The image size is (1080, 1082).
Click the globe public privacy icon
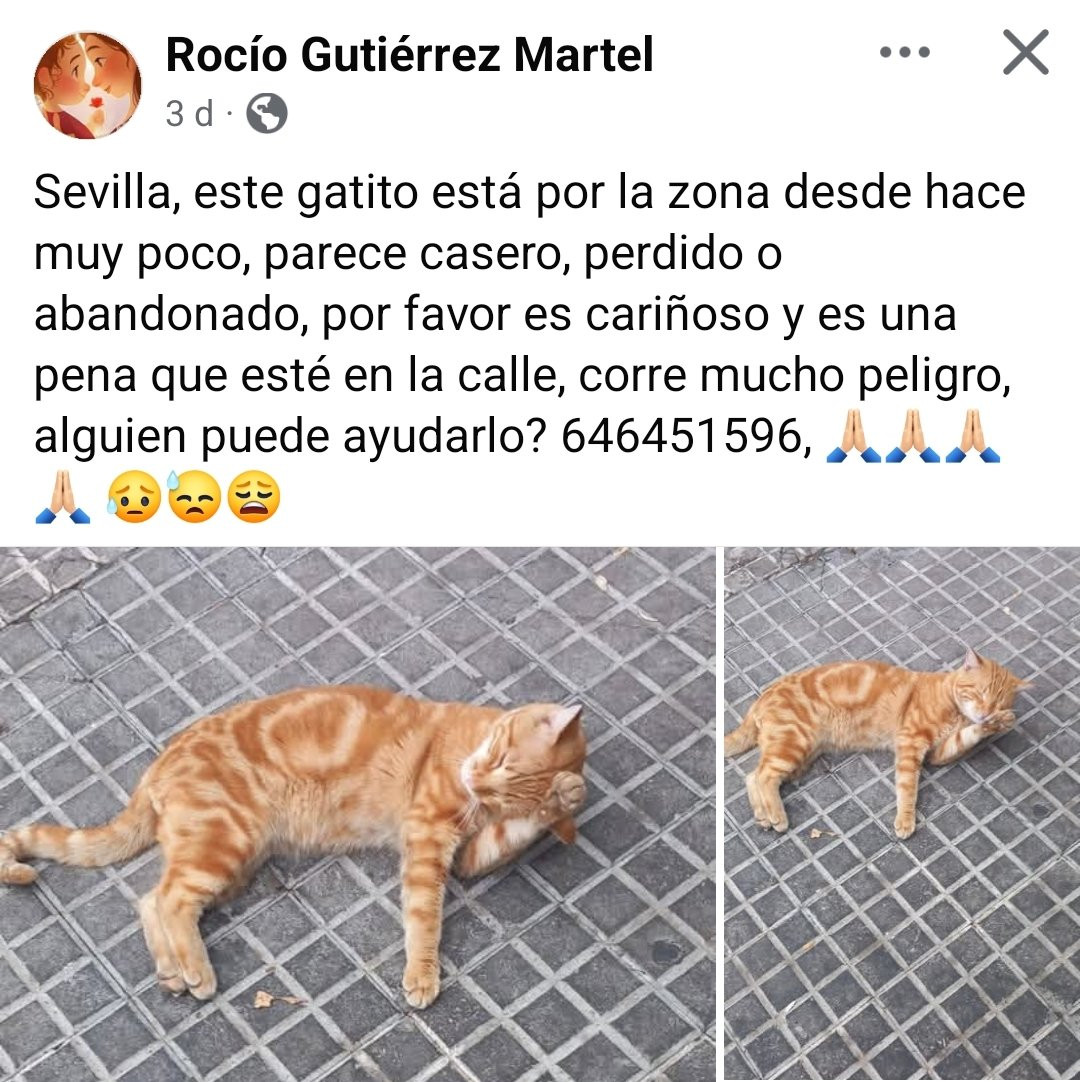pos(267,113)
